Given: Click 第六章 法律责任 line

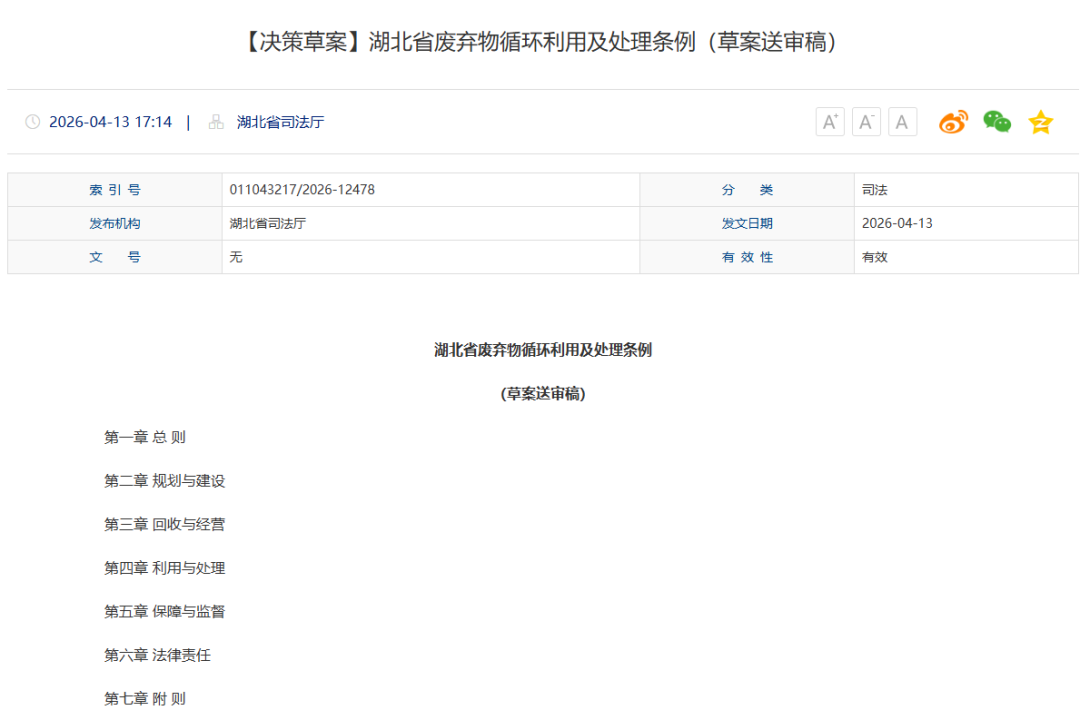Looking at the screenshot, I should coord(158,655).
